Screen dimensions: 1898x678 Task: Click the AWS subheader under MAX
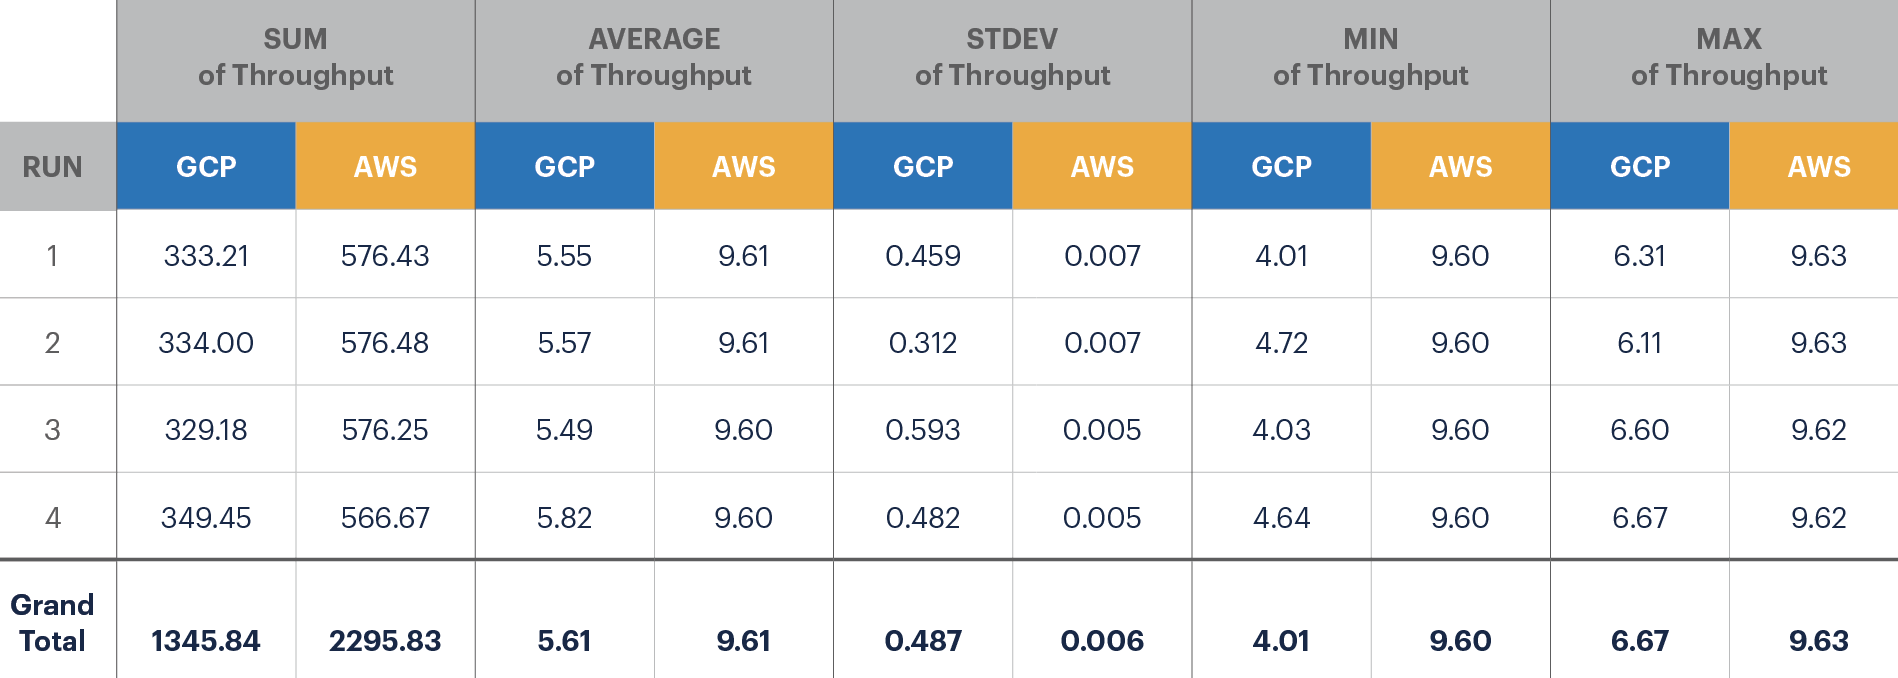click(1819, 167)
